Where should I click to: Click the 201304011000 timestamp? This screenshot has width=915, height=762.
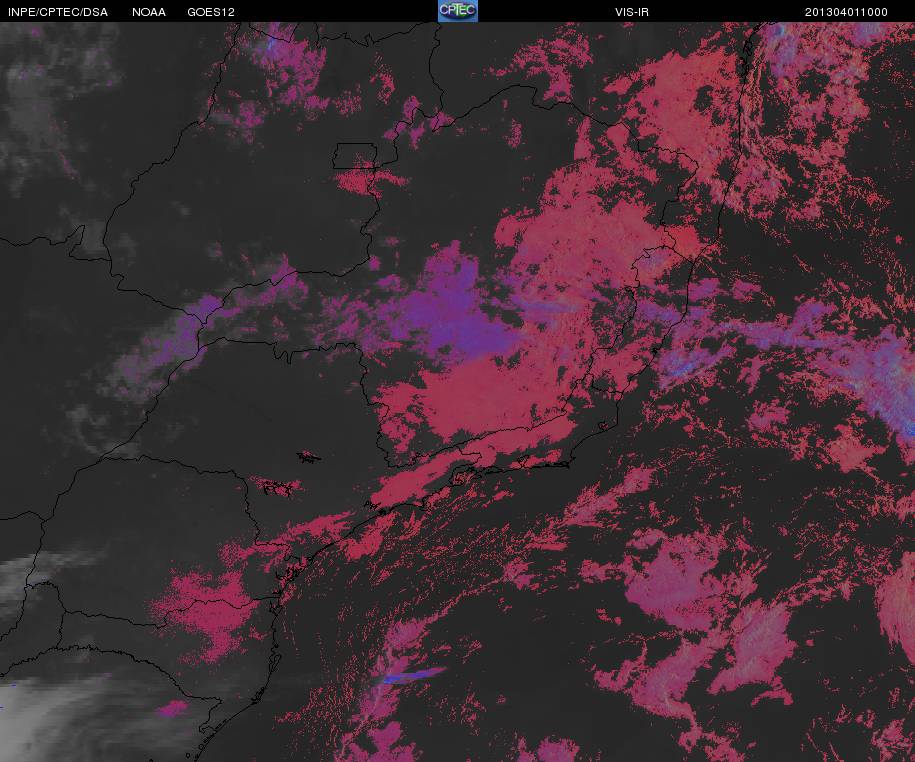click(x=846, y=12)
